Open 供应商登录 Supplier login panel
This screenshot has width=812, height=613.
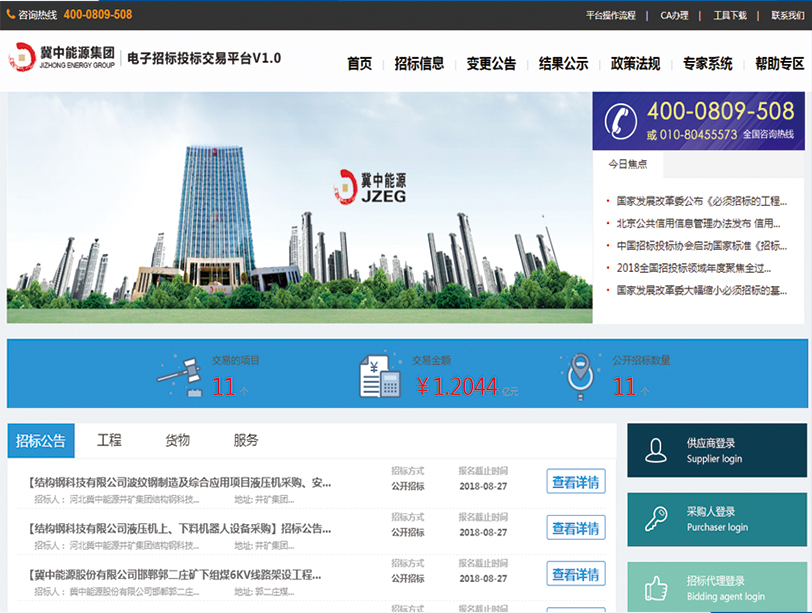coord(717,450)
